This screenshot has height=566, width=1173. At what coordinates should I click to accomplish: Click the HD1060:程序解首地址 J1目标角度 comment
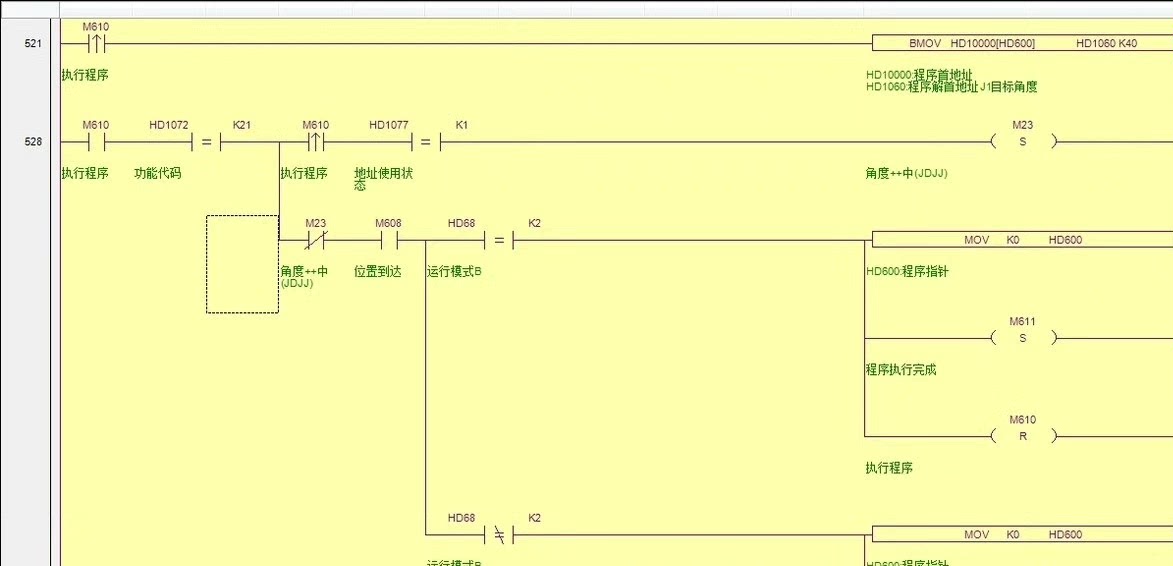tap(952, 87)
